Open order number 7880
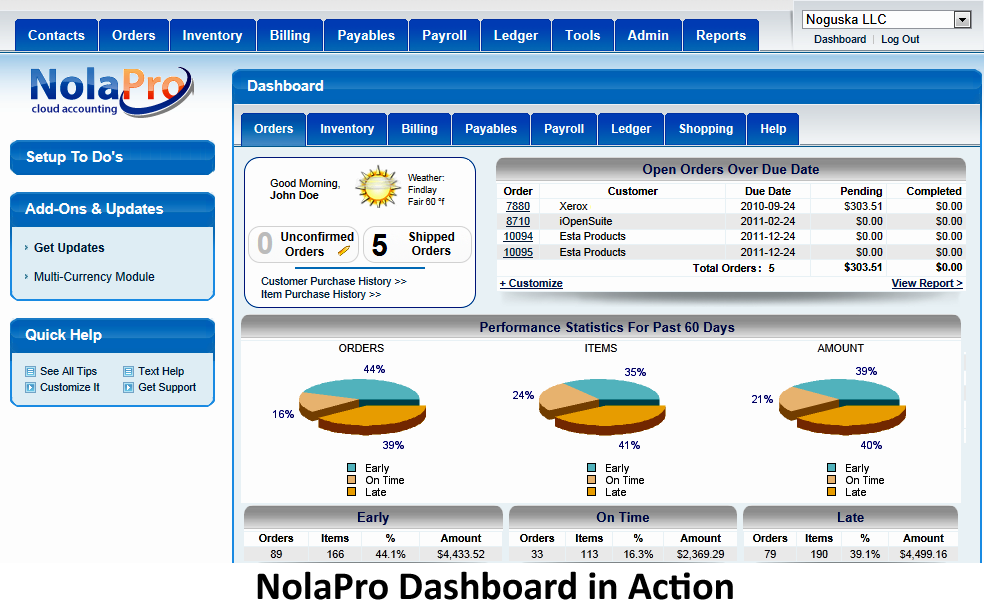984x611 pixels. (x=518, y=206)
